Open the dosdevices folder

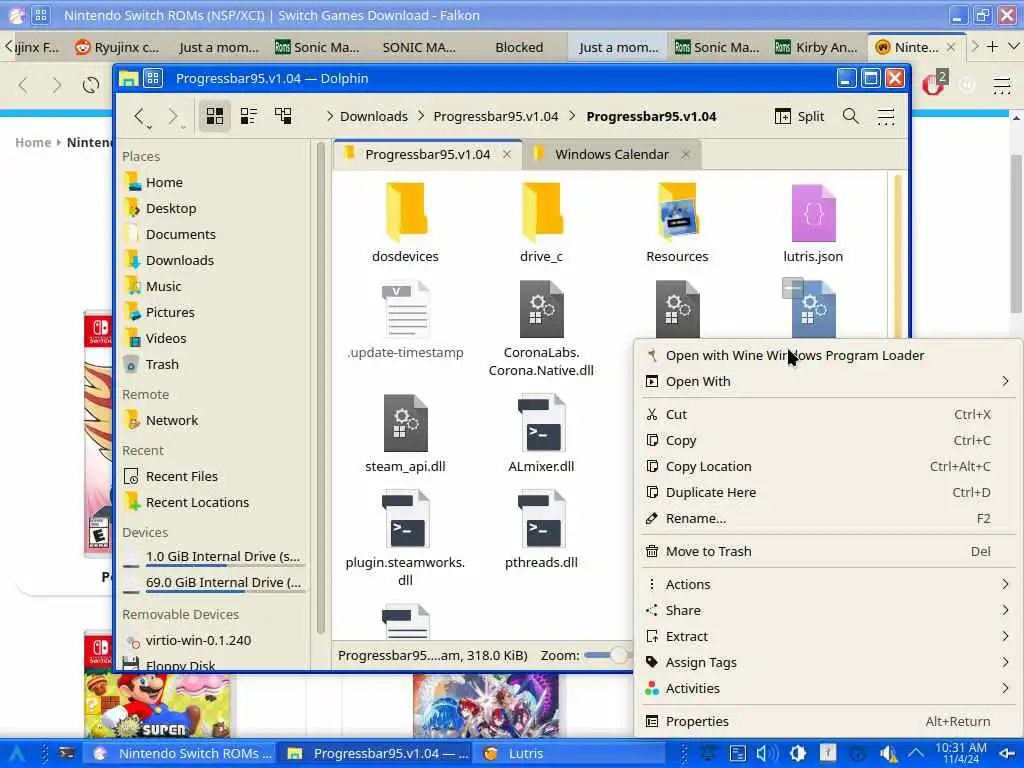coord(405,222)
